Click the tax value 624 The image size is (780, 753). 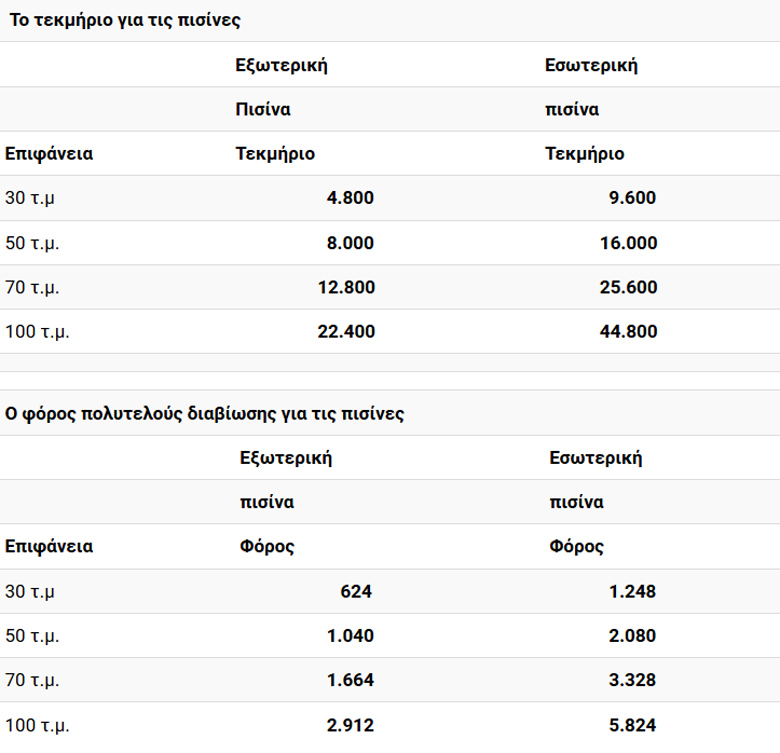coord(356,592)
